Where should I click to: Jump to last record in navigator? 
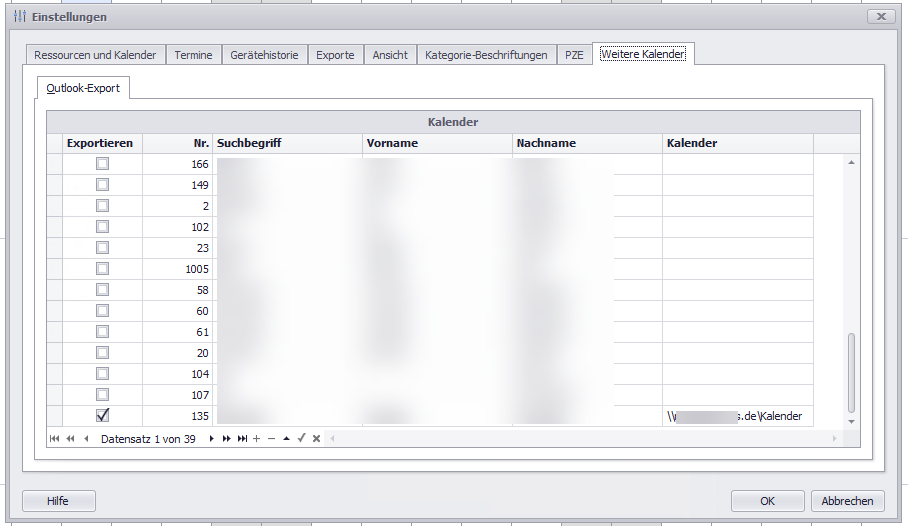(242, 439)
